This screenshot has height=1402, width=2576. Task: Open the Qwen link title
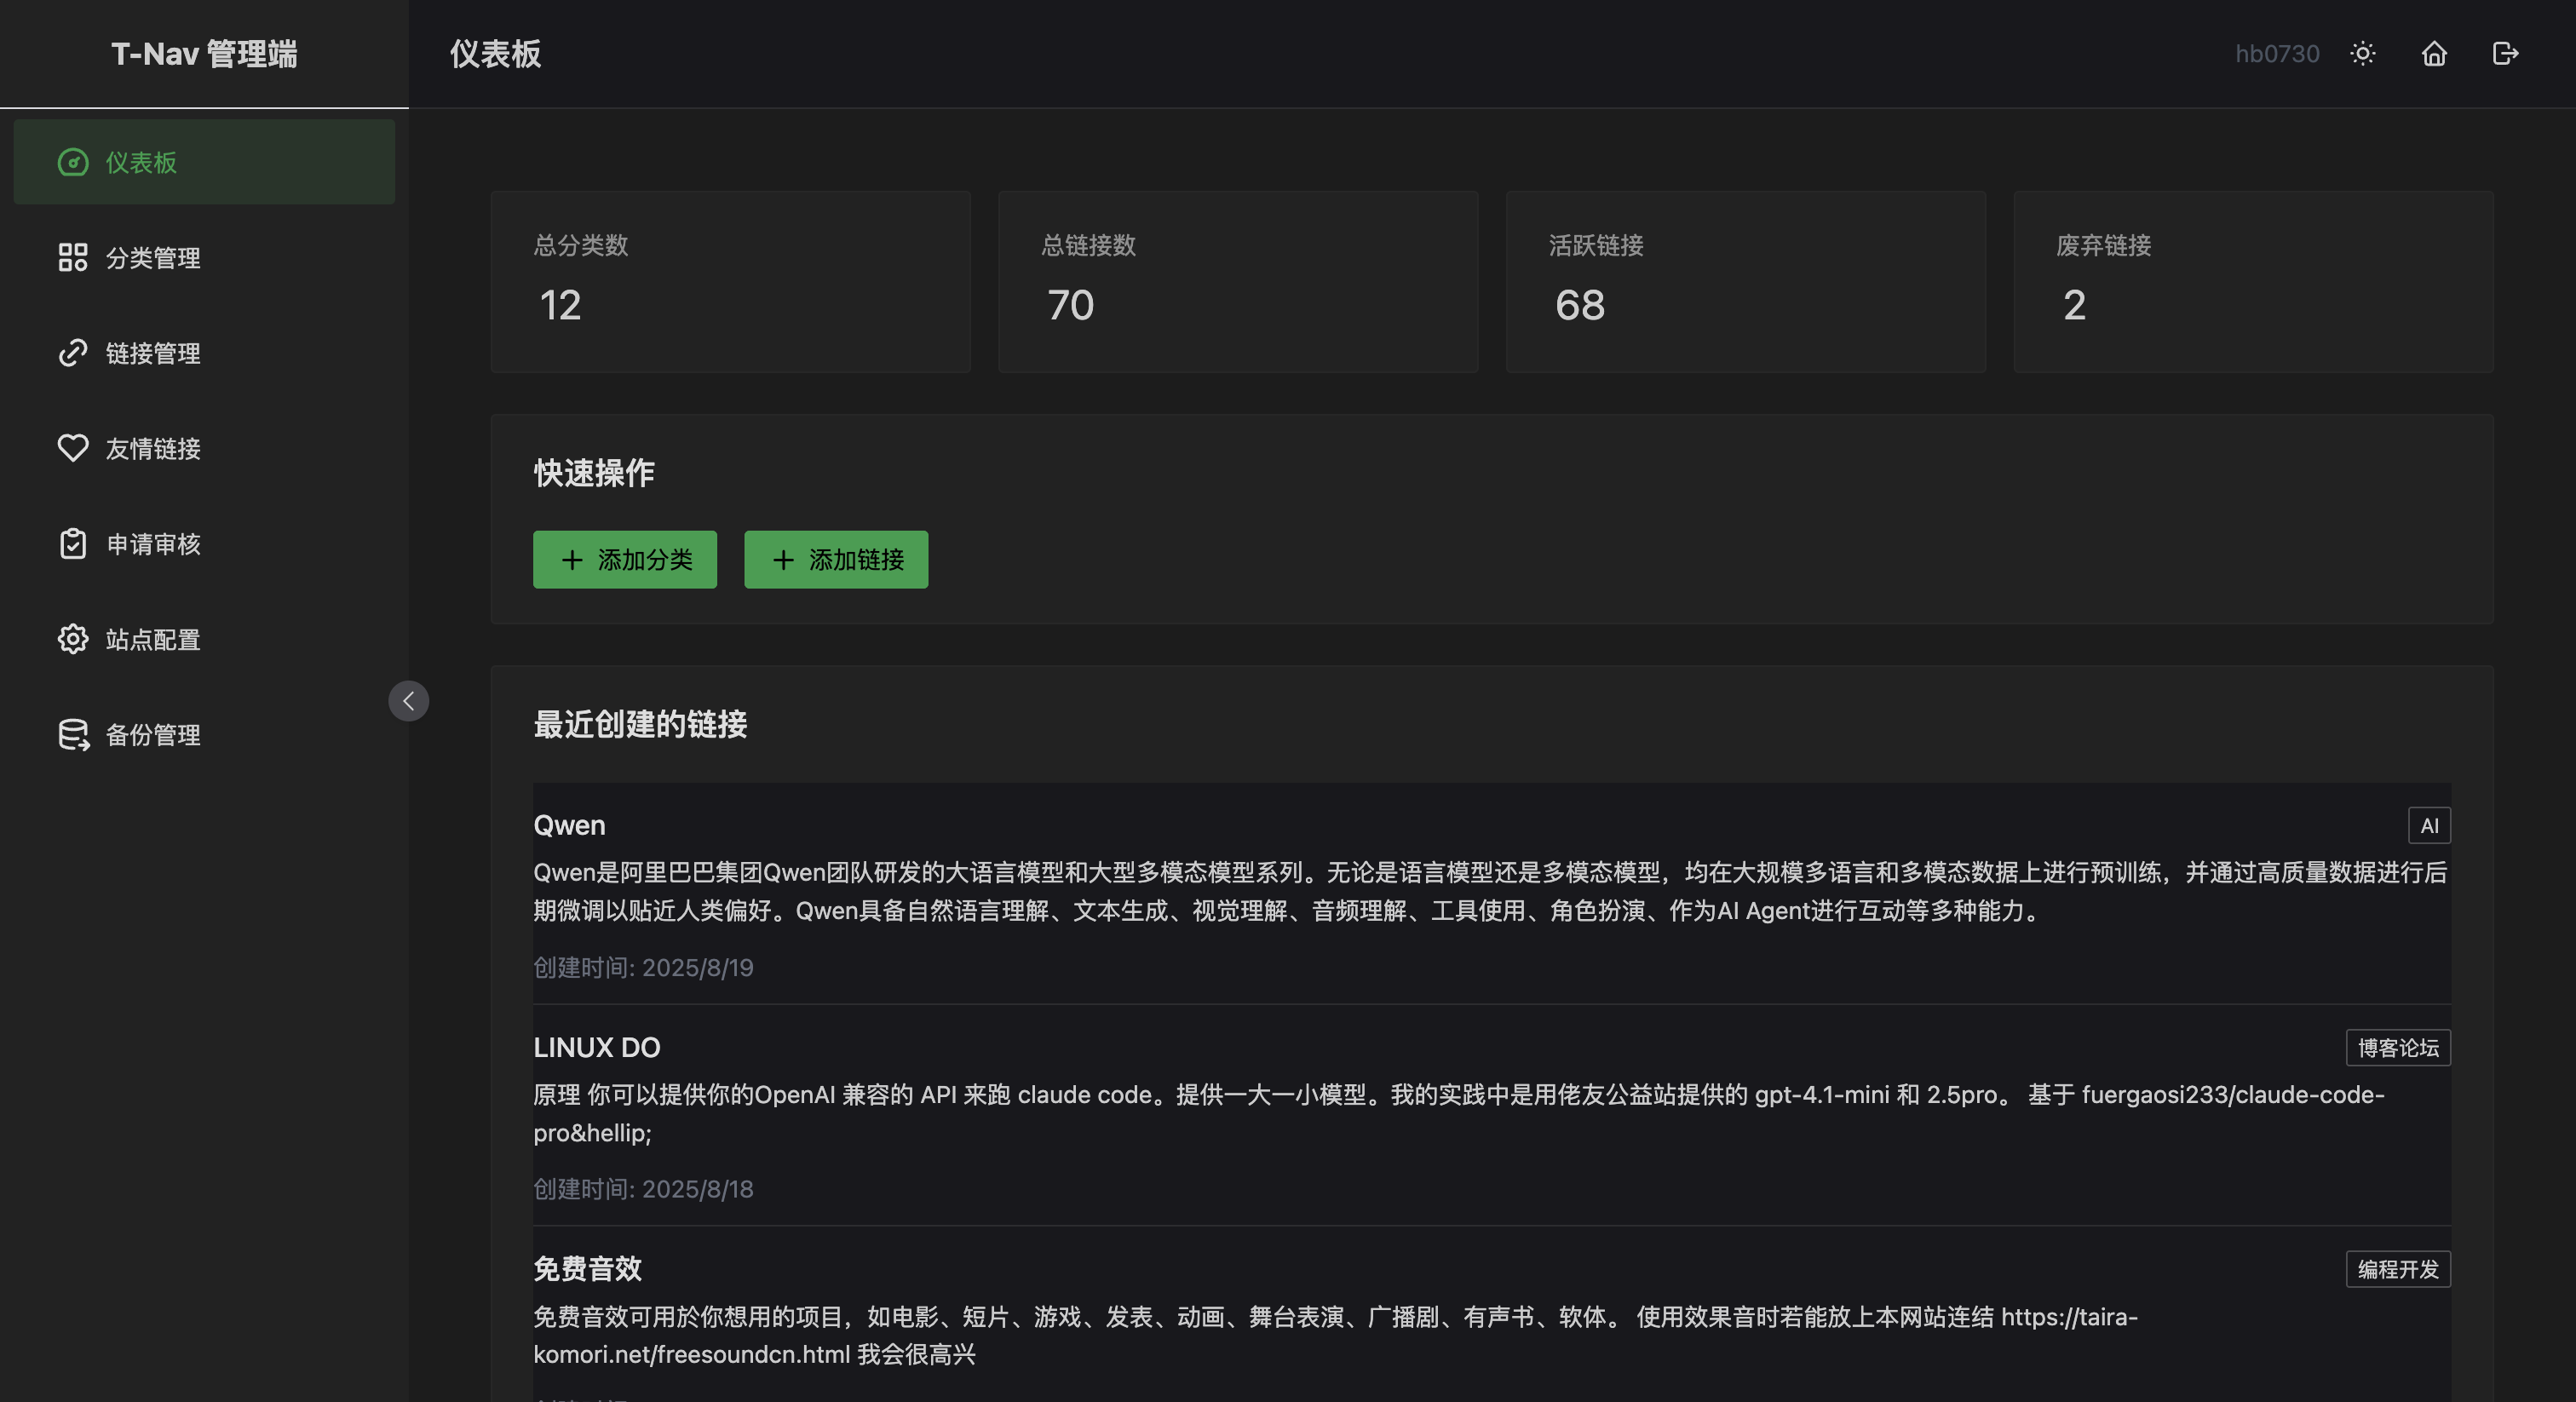(x=569, y=825)
